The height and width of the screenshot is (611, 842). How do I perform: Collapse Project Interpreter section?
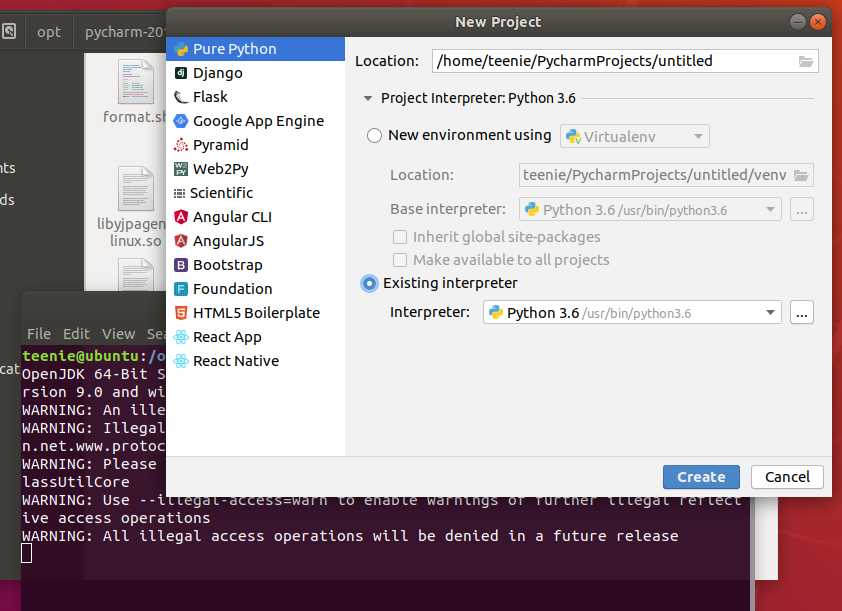click(368, 98)
